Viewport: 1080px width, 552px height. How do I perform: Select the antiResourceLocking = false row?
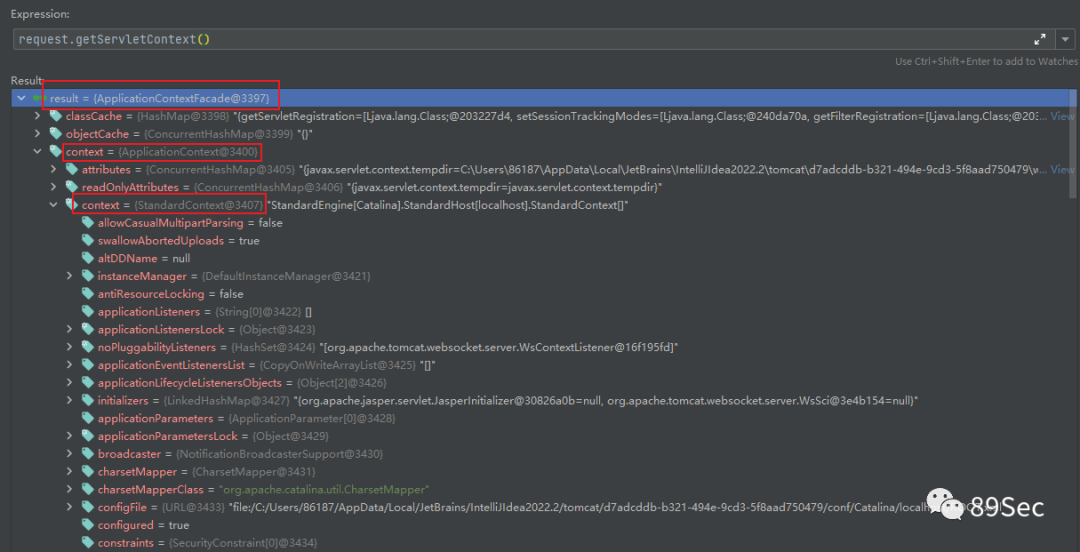point(541,294)
